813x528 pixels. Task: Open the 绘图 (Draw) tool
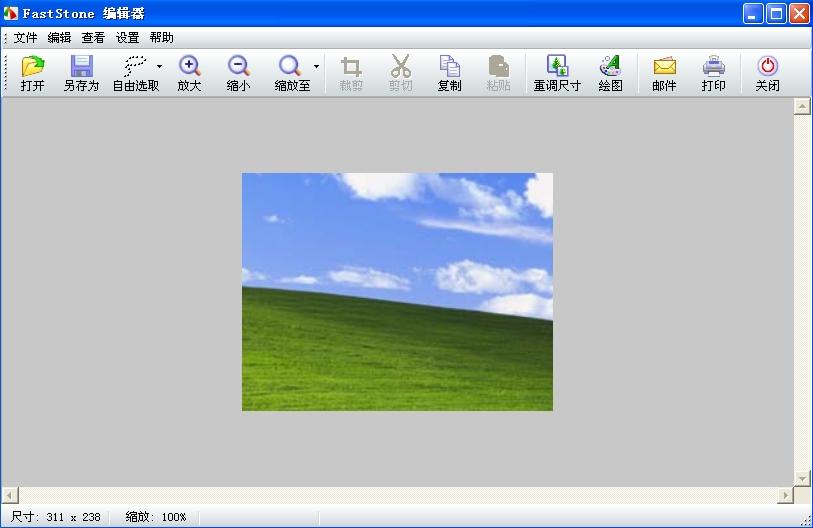(610, 73)
